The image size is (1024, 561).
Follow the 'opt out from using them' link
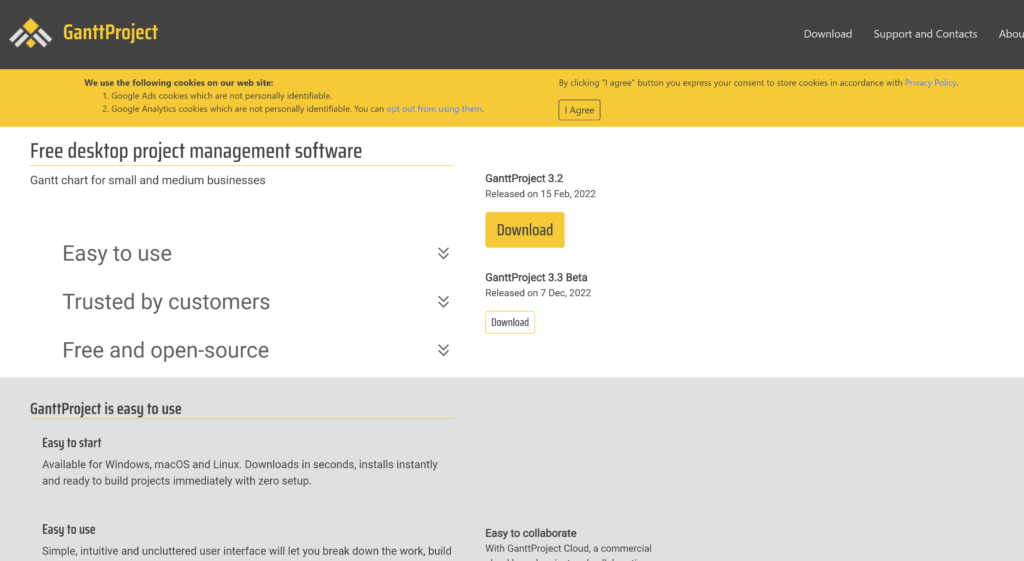[434, 109]
